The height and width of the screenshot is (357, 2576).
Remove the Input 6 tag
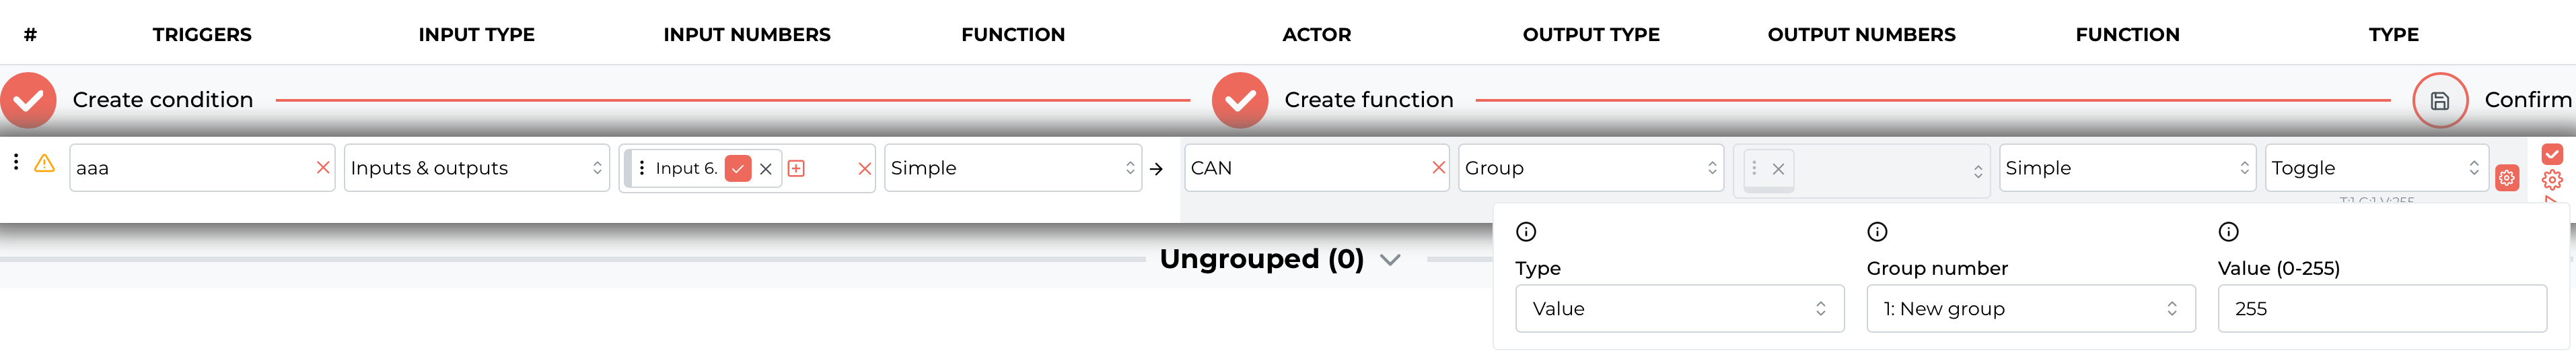[x=766, y=169]
